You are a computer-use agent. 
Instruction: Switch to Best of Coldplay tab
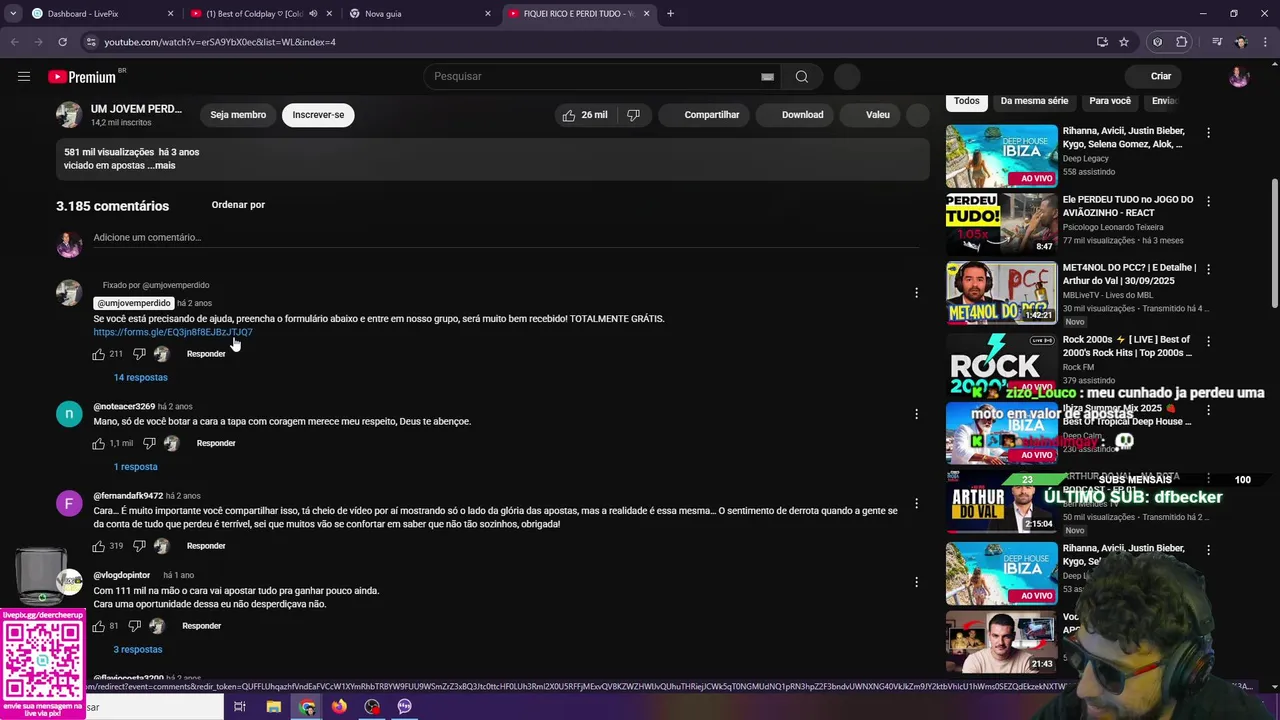tap(260, 14)
